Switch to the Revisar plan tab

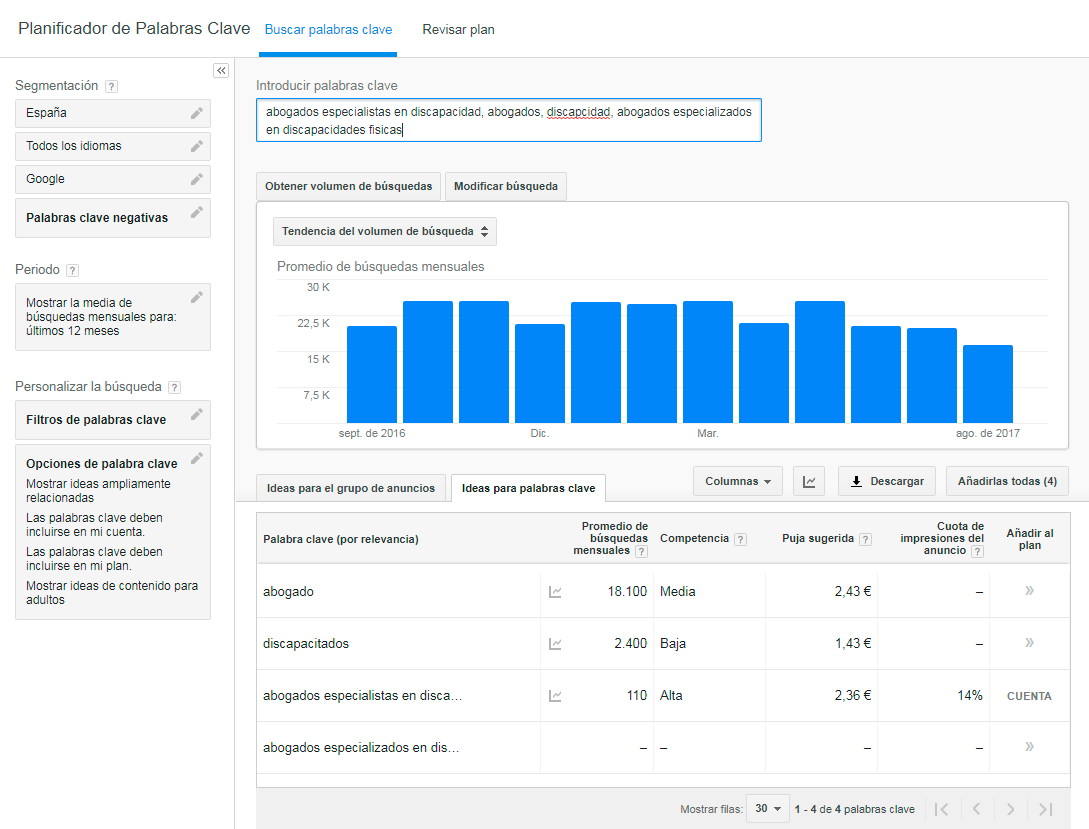(458, 30)
